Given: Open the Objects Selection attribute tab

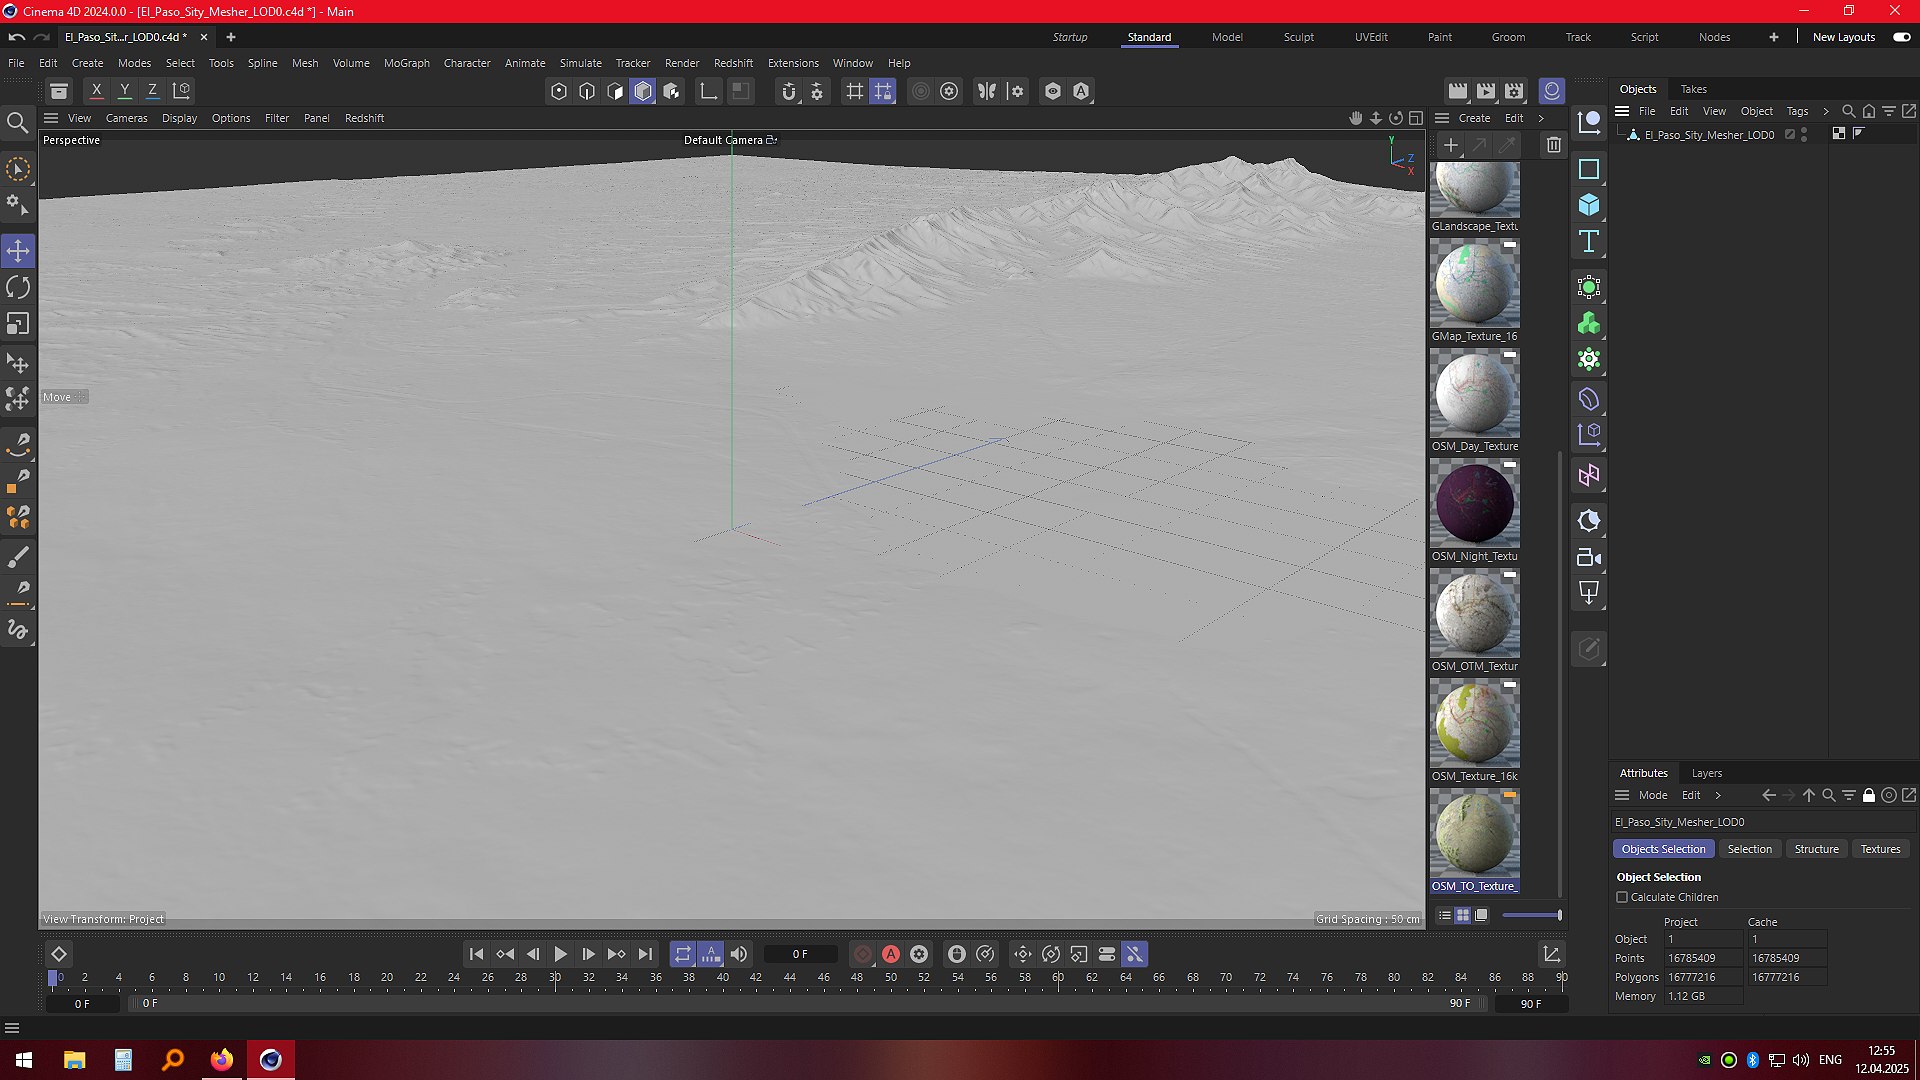Looking at the screenshot, I should [1663, 849].
